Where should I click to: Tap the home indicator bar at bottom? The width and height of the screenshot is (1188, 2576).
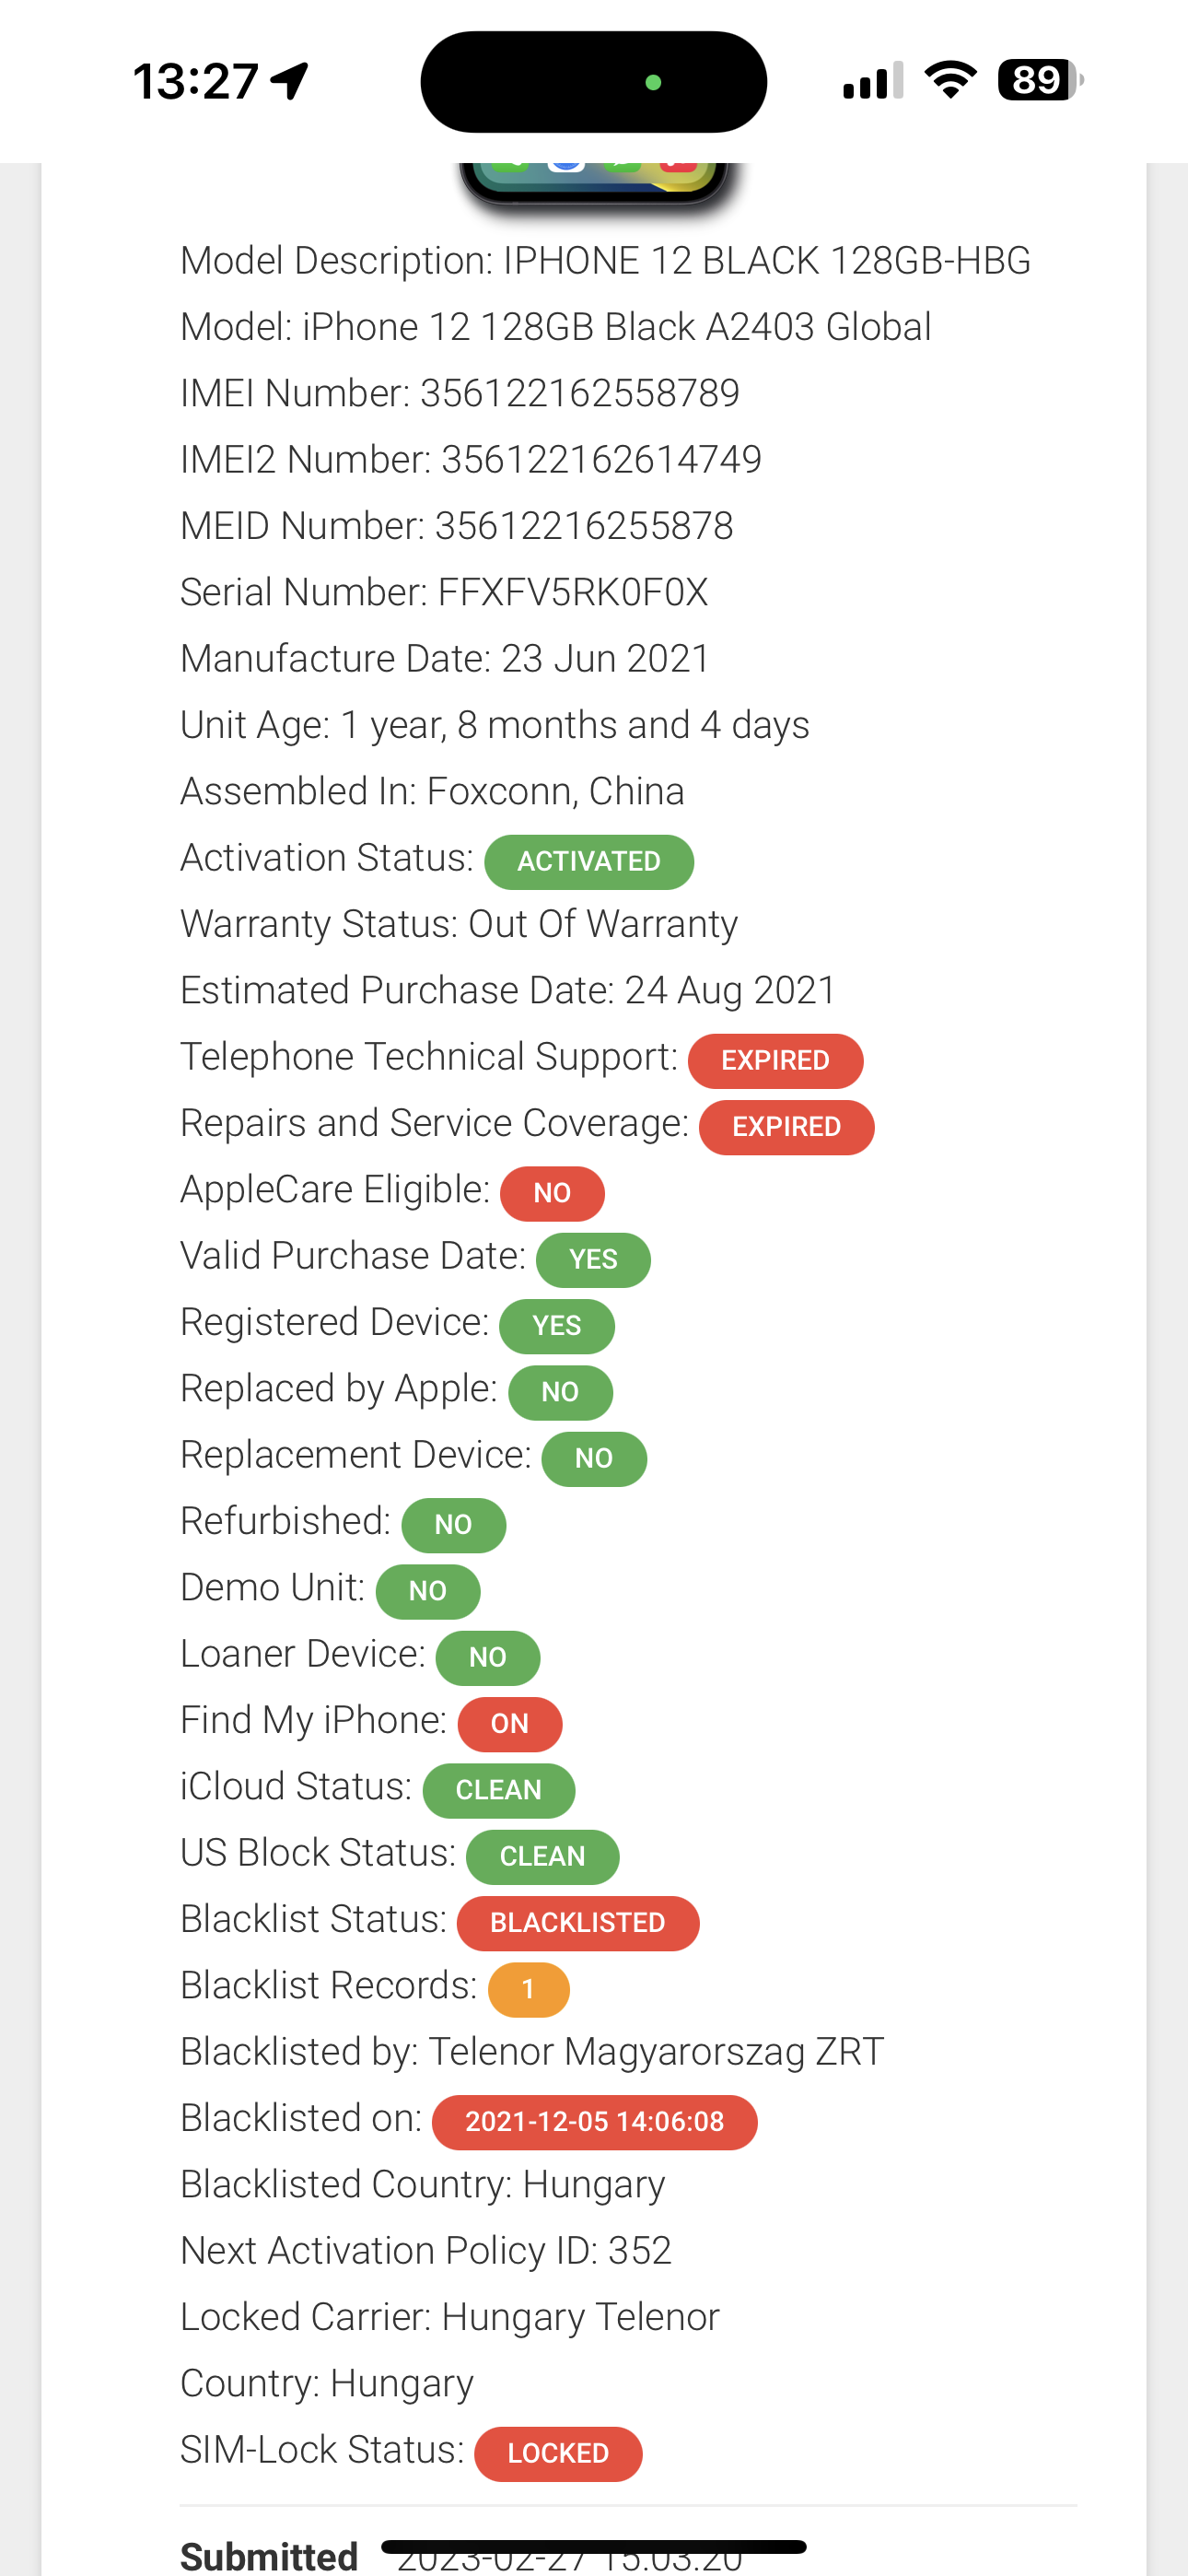[593, 2546]
